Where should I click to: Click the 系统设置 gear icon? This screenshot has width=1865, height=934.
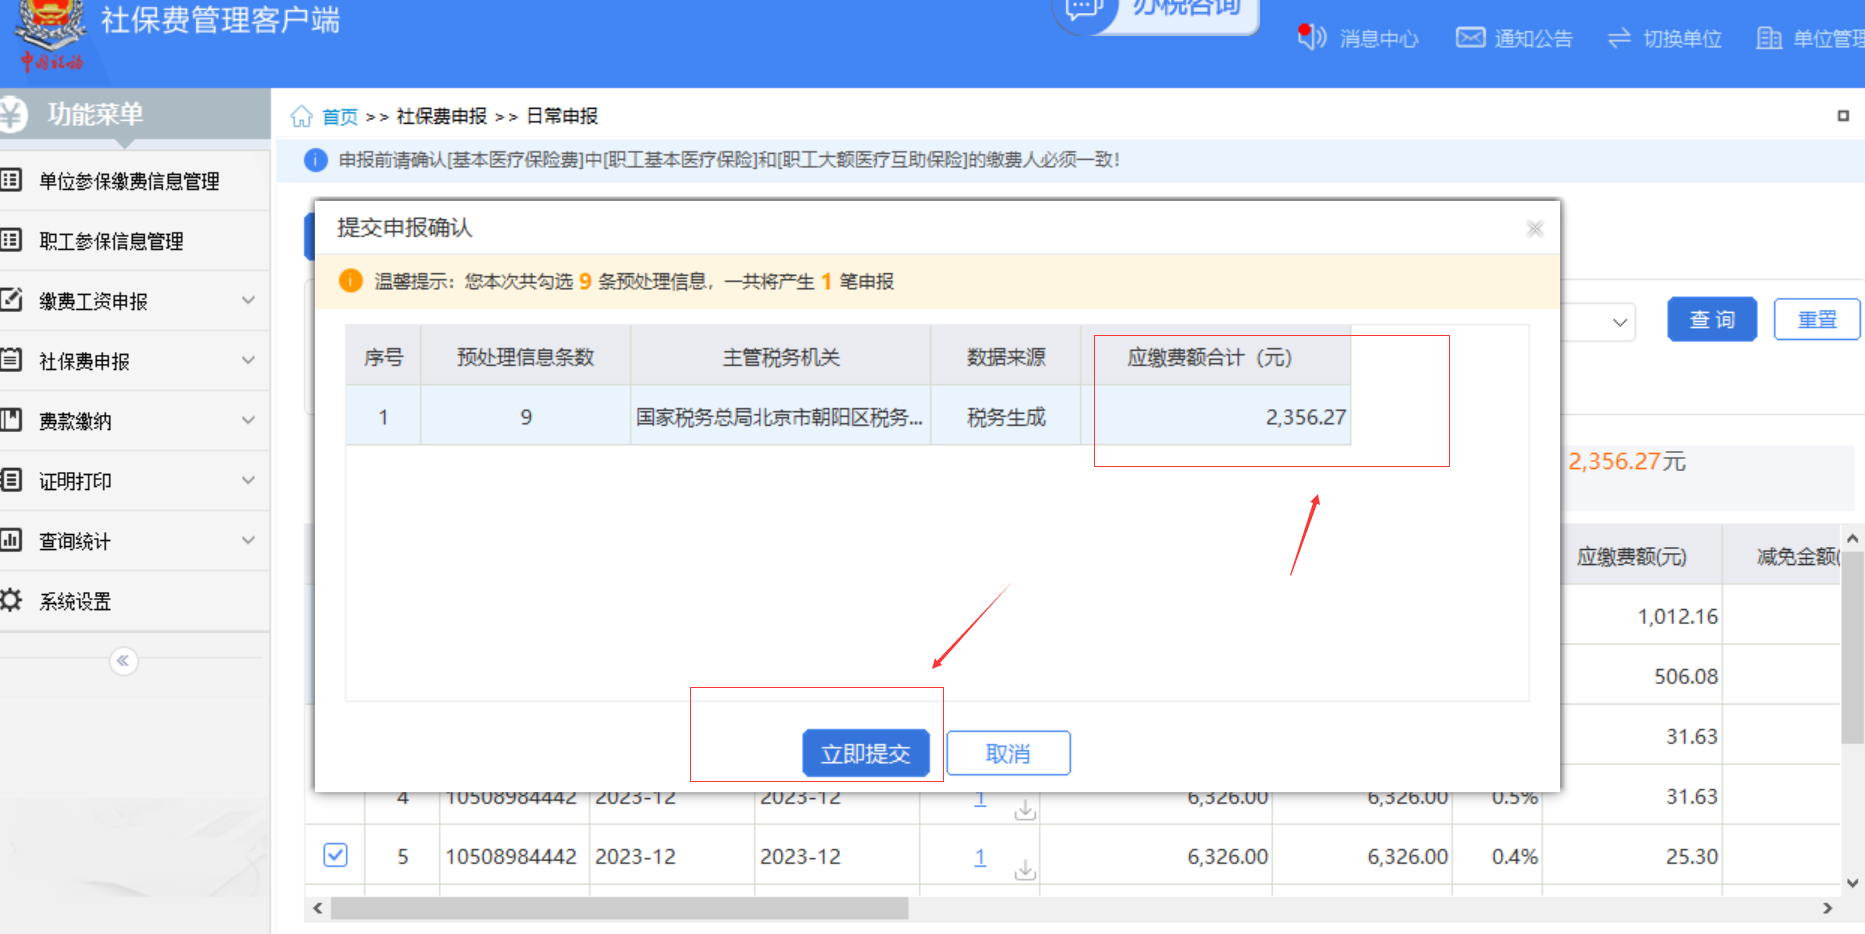(x=11, y=601)
